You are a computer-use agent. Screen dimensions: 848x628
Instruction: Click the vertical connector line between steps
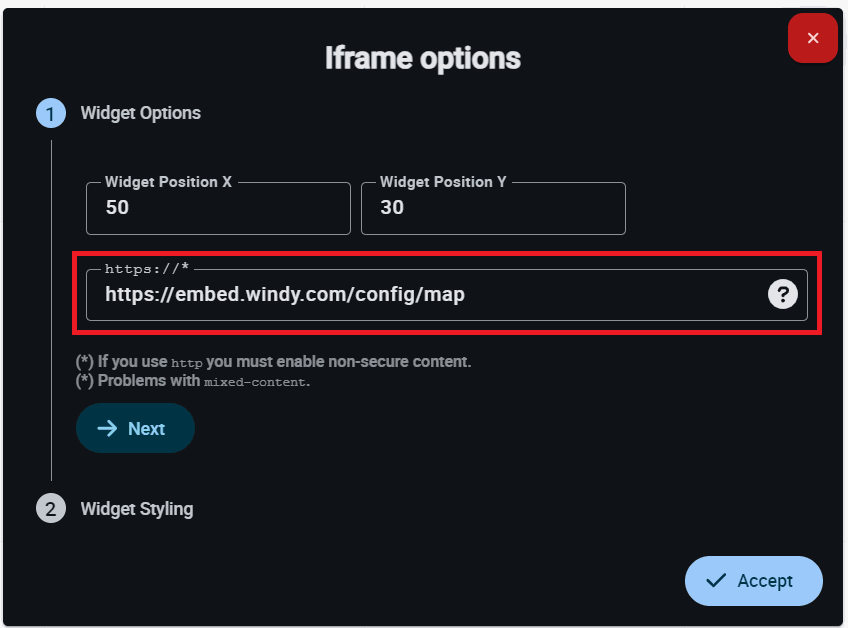click(51, 300)
